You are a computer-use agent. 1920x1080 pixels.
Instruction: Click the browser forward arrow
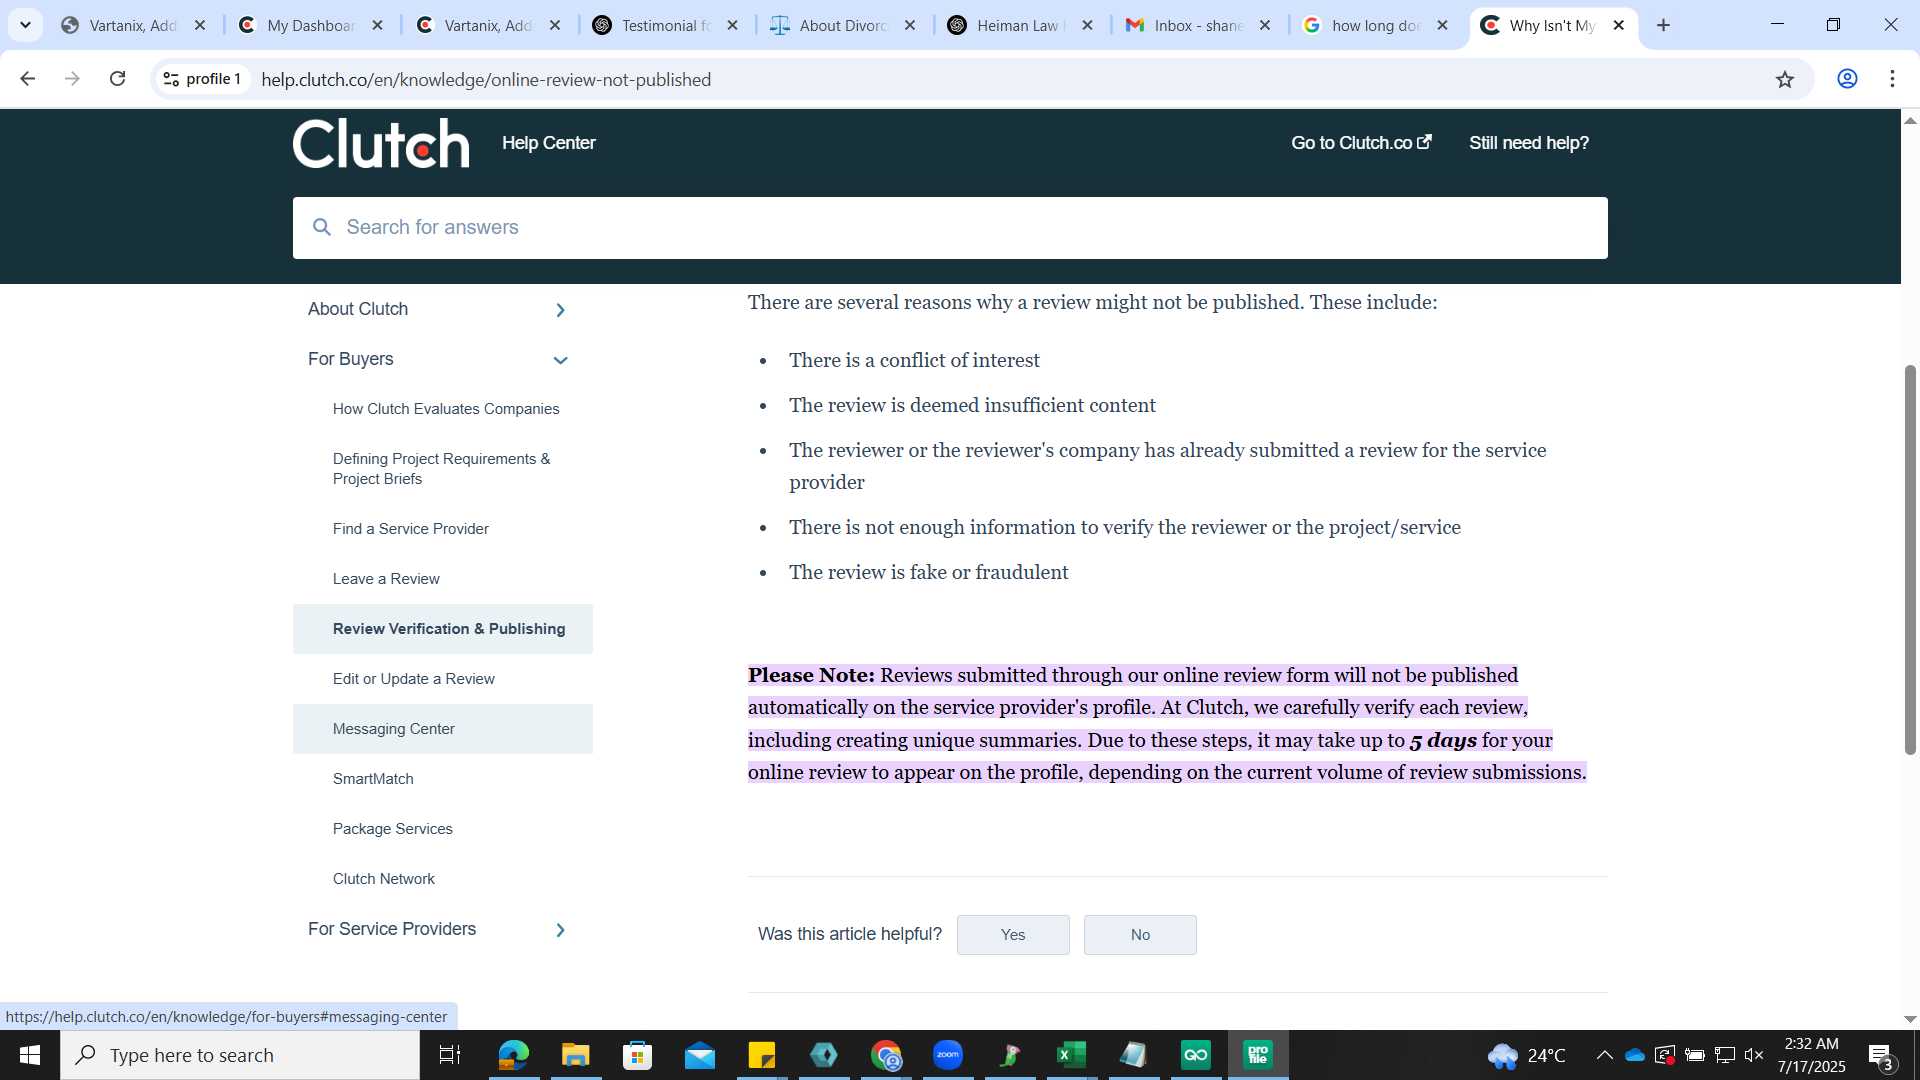(72, 79)
